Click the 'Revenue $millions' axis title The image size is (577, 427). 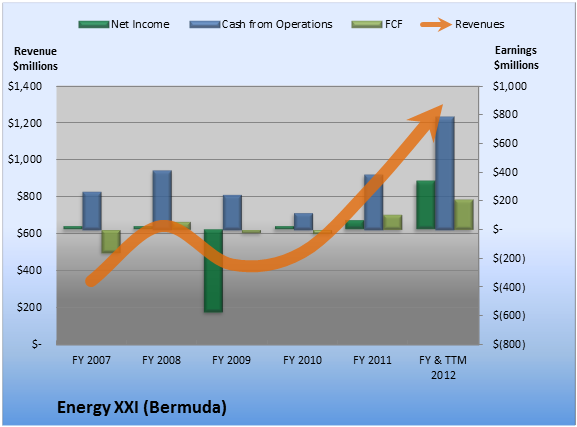click(35, 59)
